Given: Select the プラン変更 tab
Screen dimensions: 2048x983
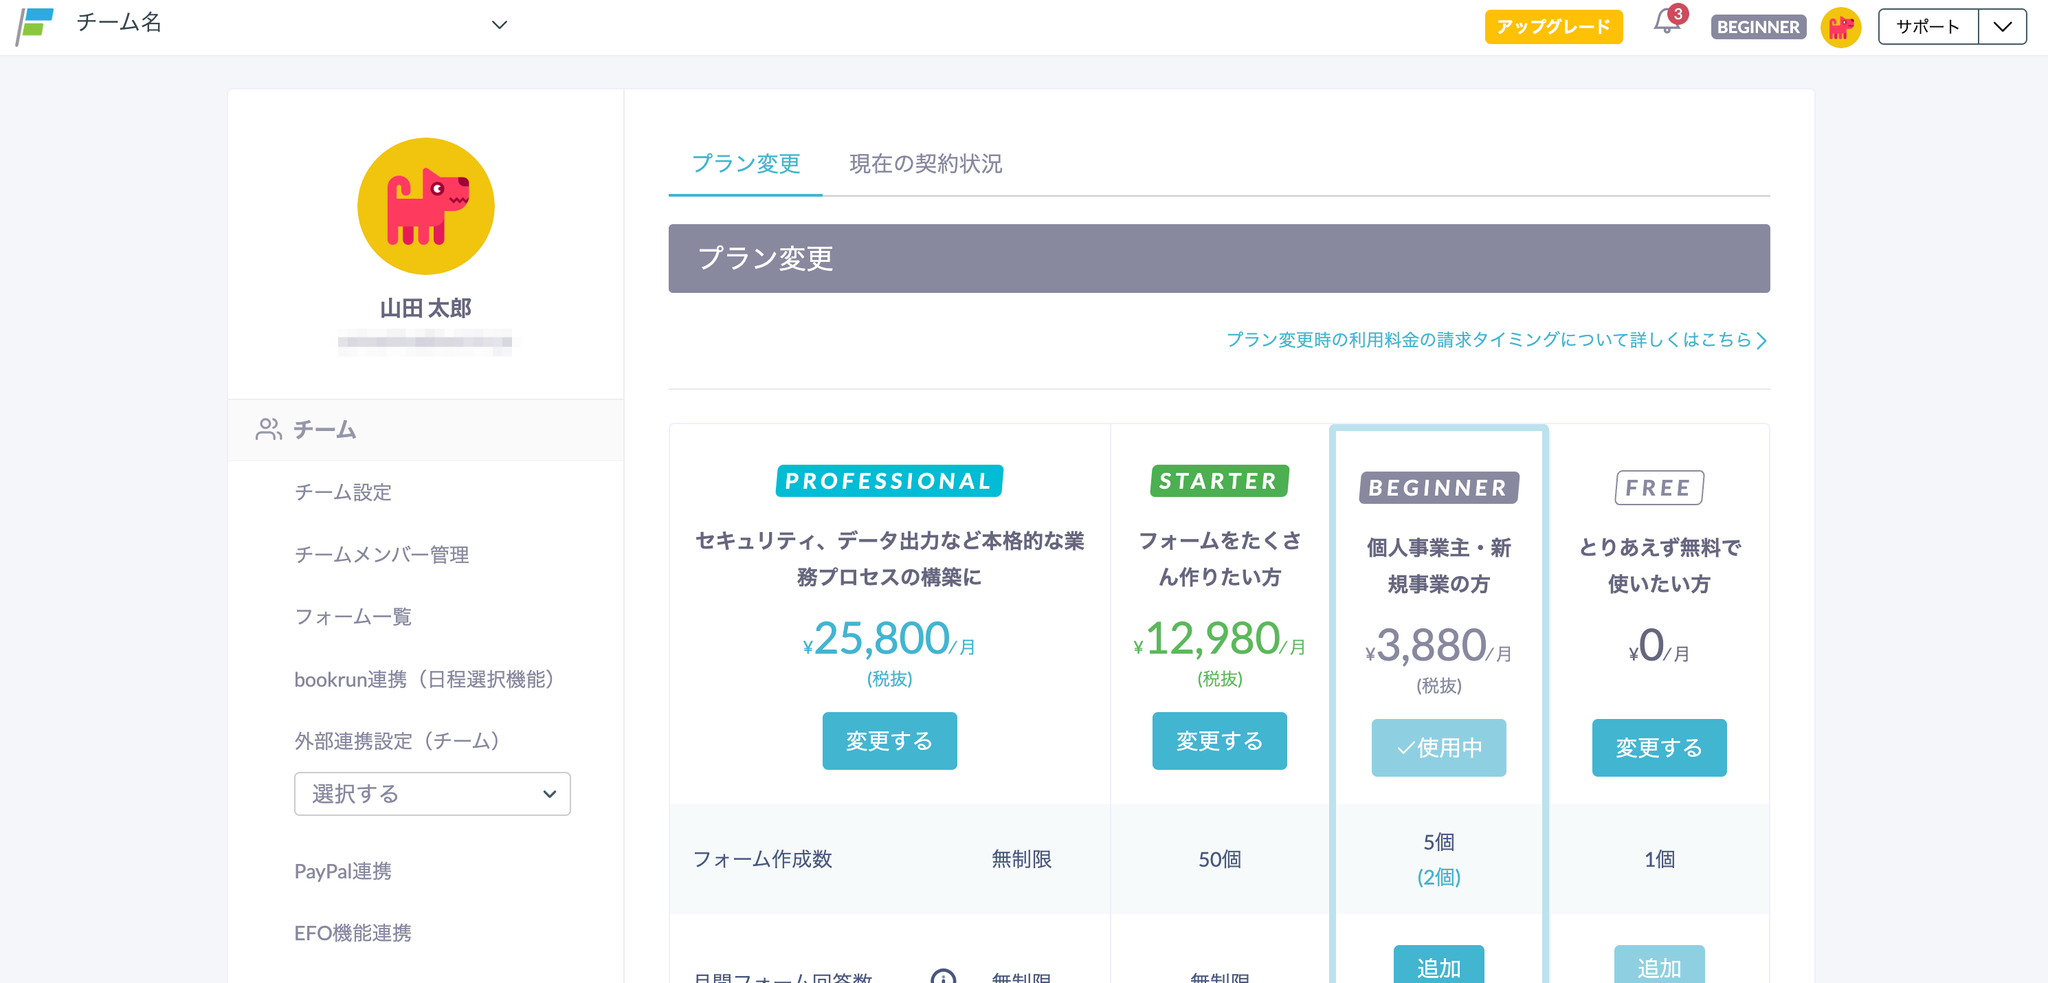Looking at the screenshot, I should point(746,164).
